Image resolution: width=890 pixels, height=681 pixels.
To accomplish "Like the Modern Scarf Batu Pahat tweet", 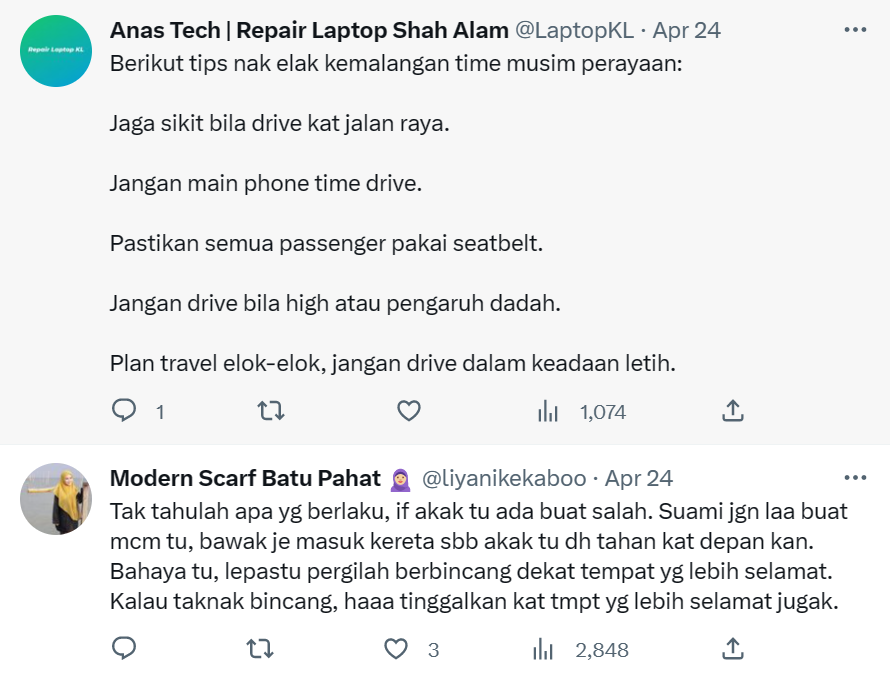I will [x=397, y=649].
